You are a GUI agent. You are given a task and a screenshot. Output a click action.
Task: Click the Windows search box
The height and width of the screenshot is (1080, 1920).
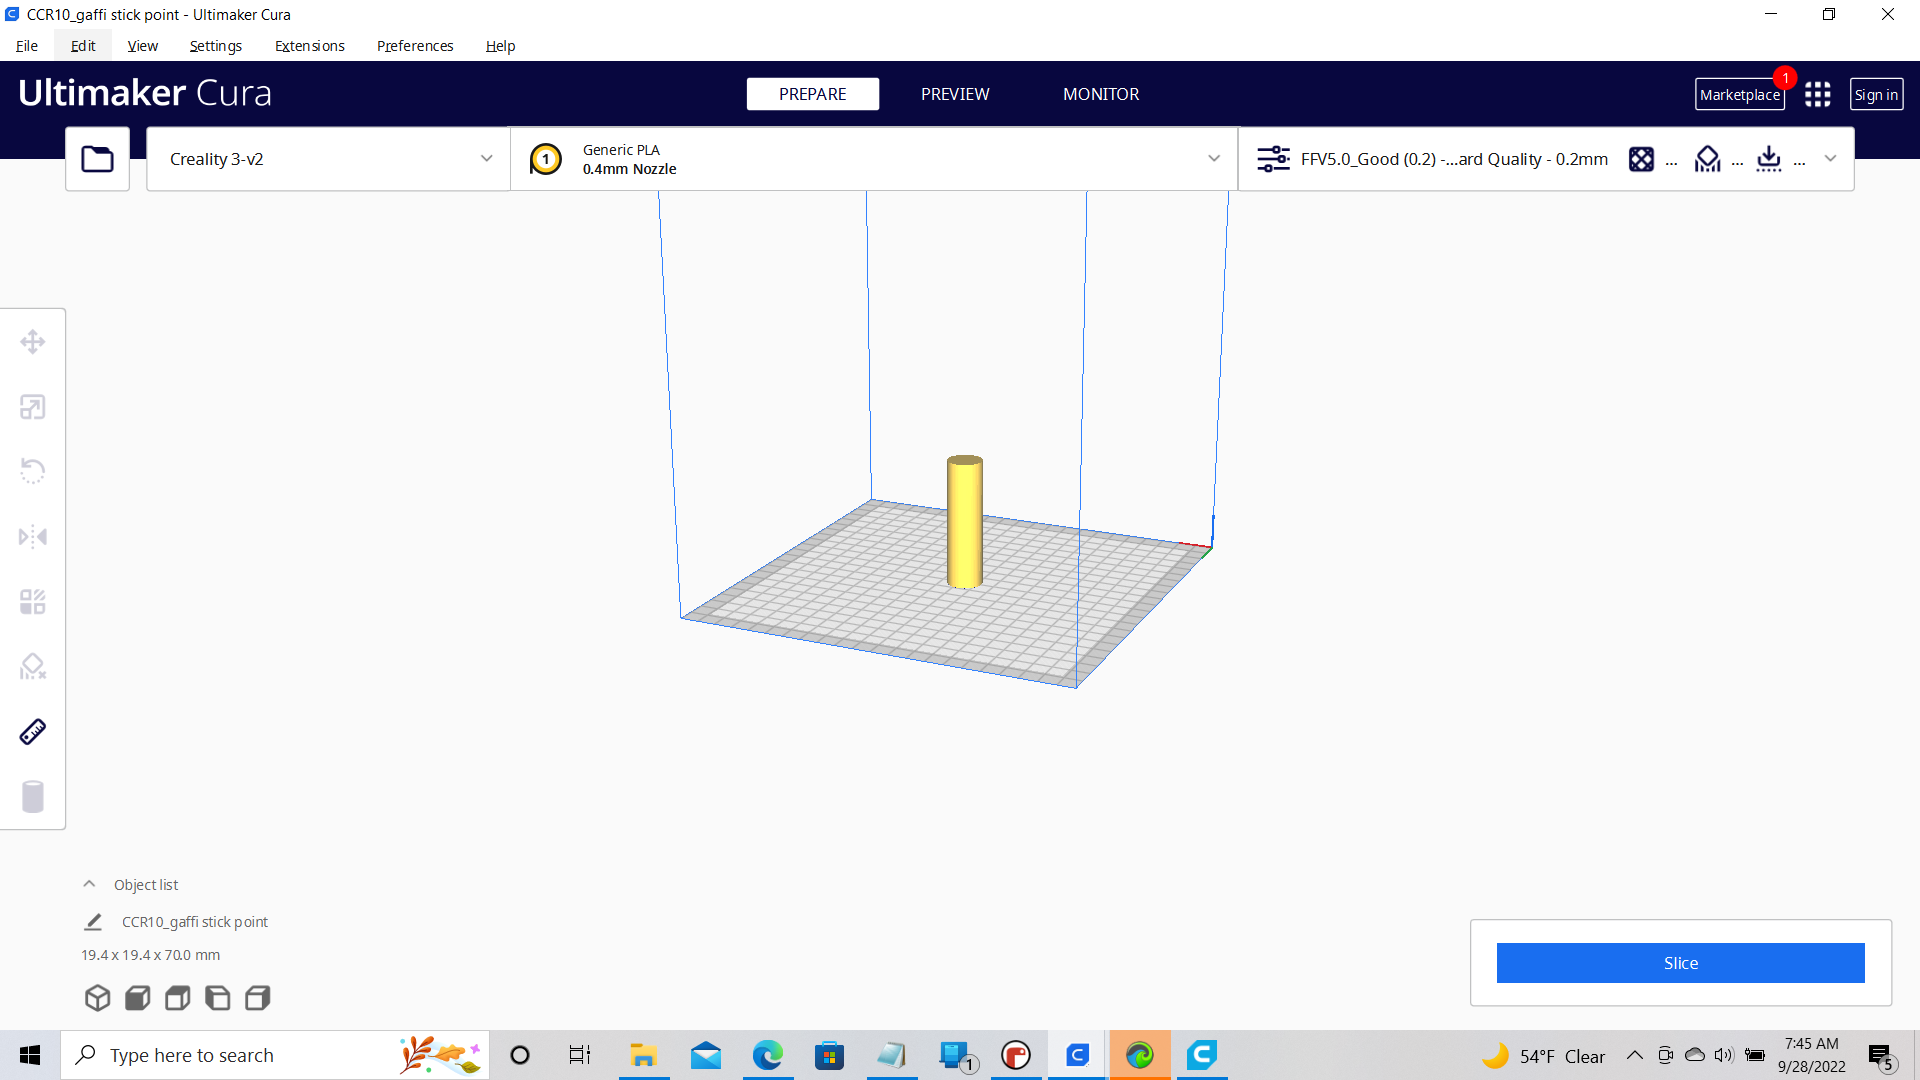tap(275, 1055)
